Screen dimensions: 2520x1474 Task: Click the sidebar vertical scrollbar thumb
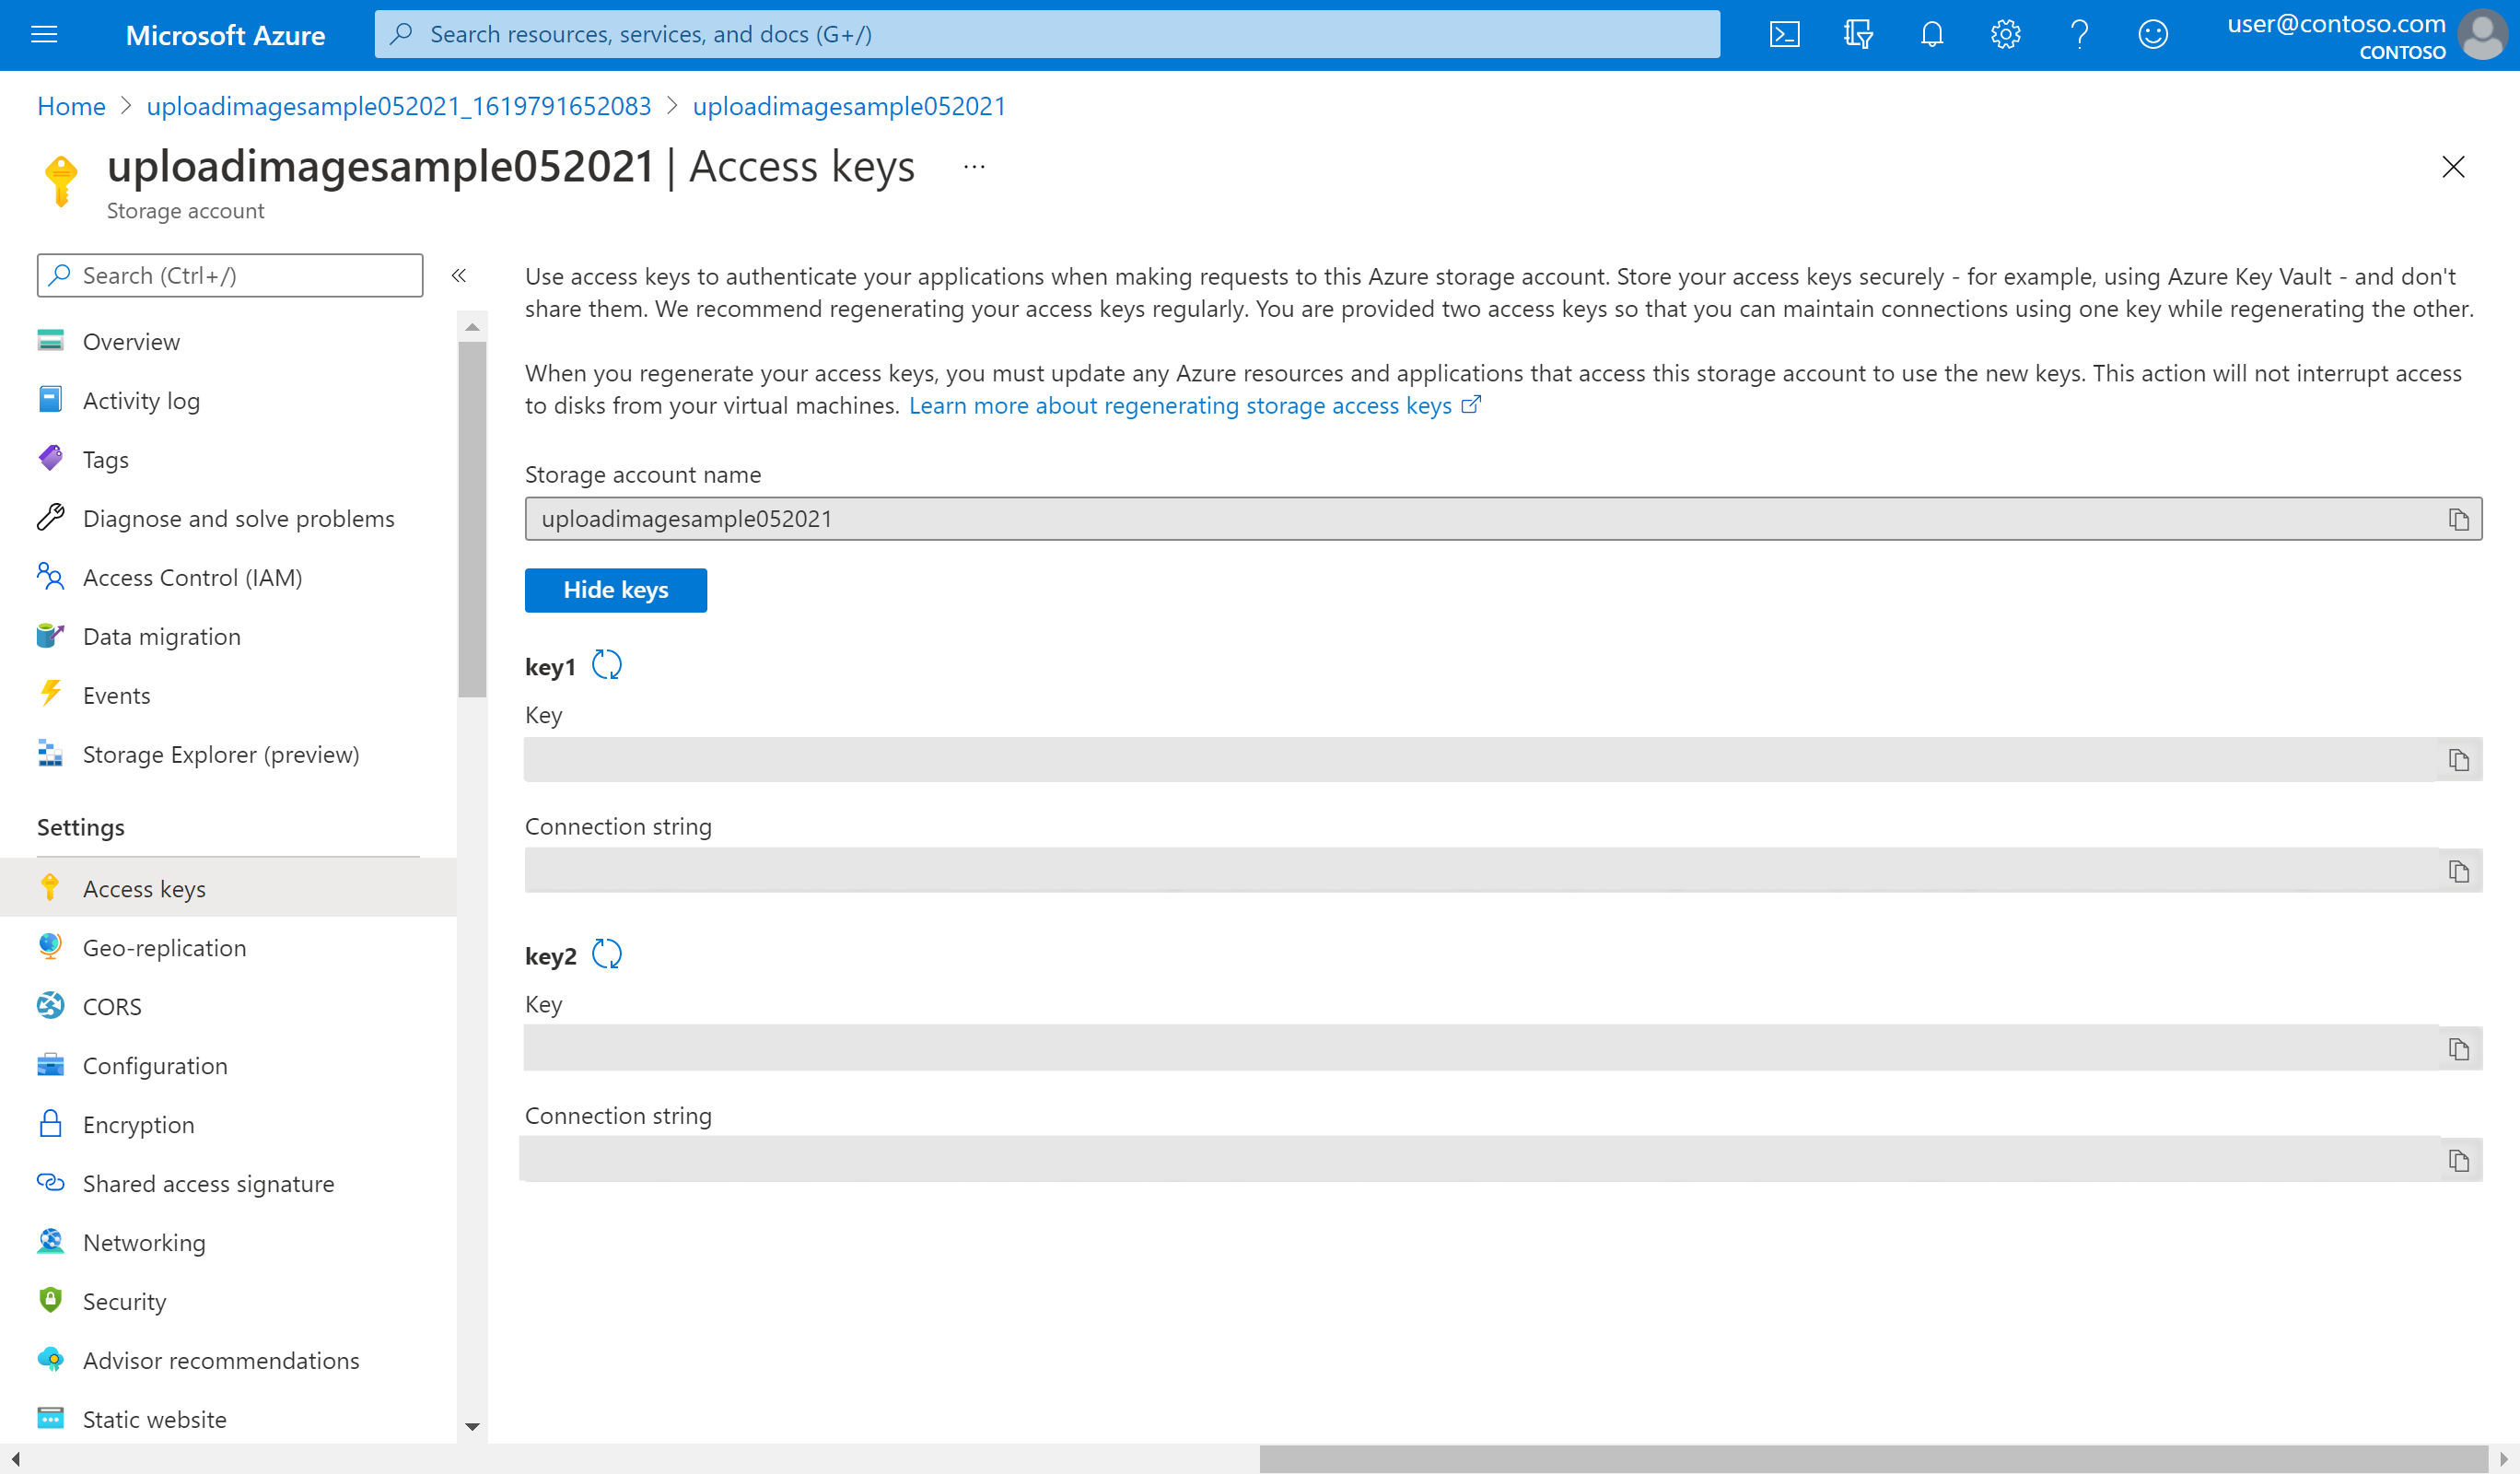pos(472,519)
